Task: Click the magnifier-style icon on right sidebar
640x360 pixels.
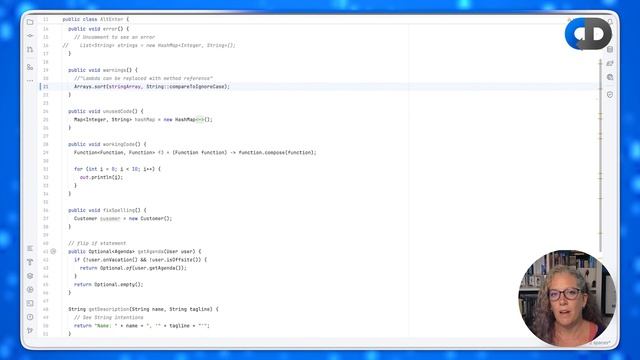Action: [x=610, y=77]
